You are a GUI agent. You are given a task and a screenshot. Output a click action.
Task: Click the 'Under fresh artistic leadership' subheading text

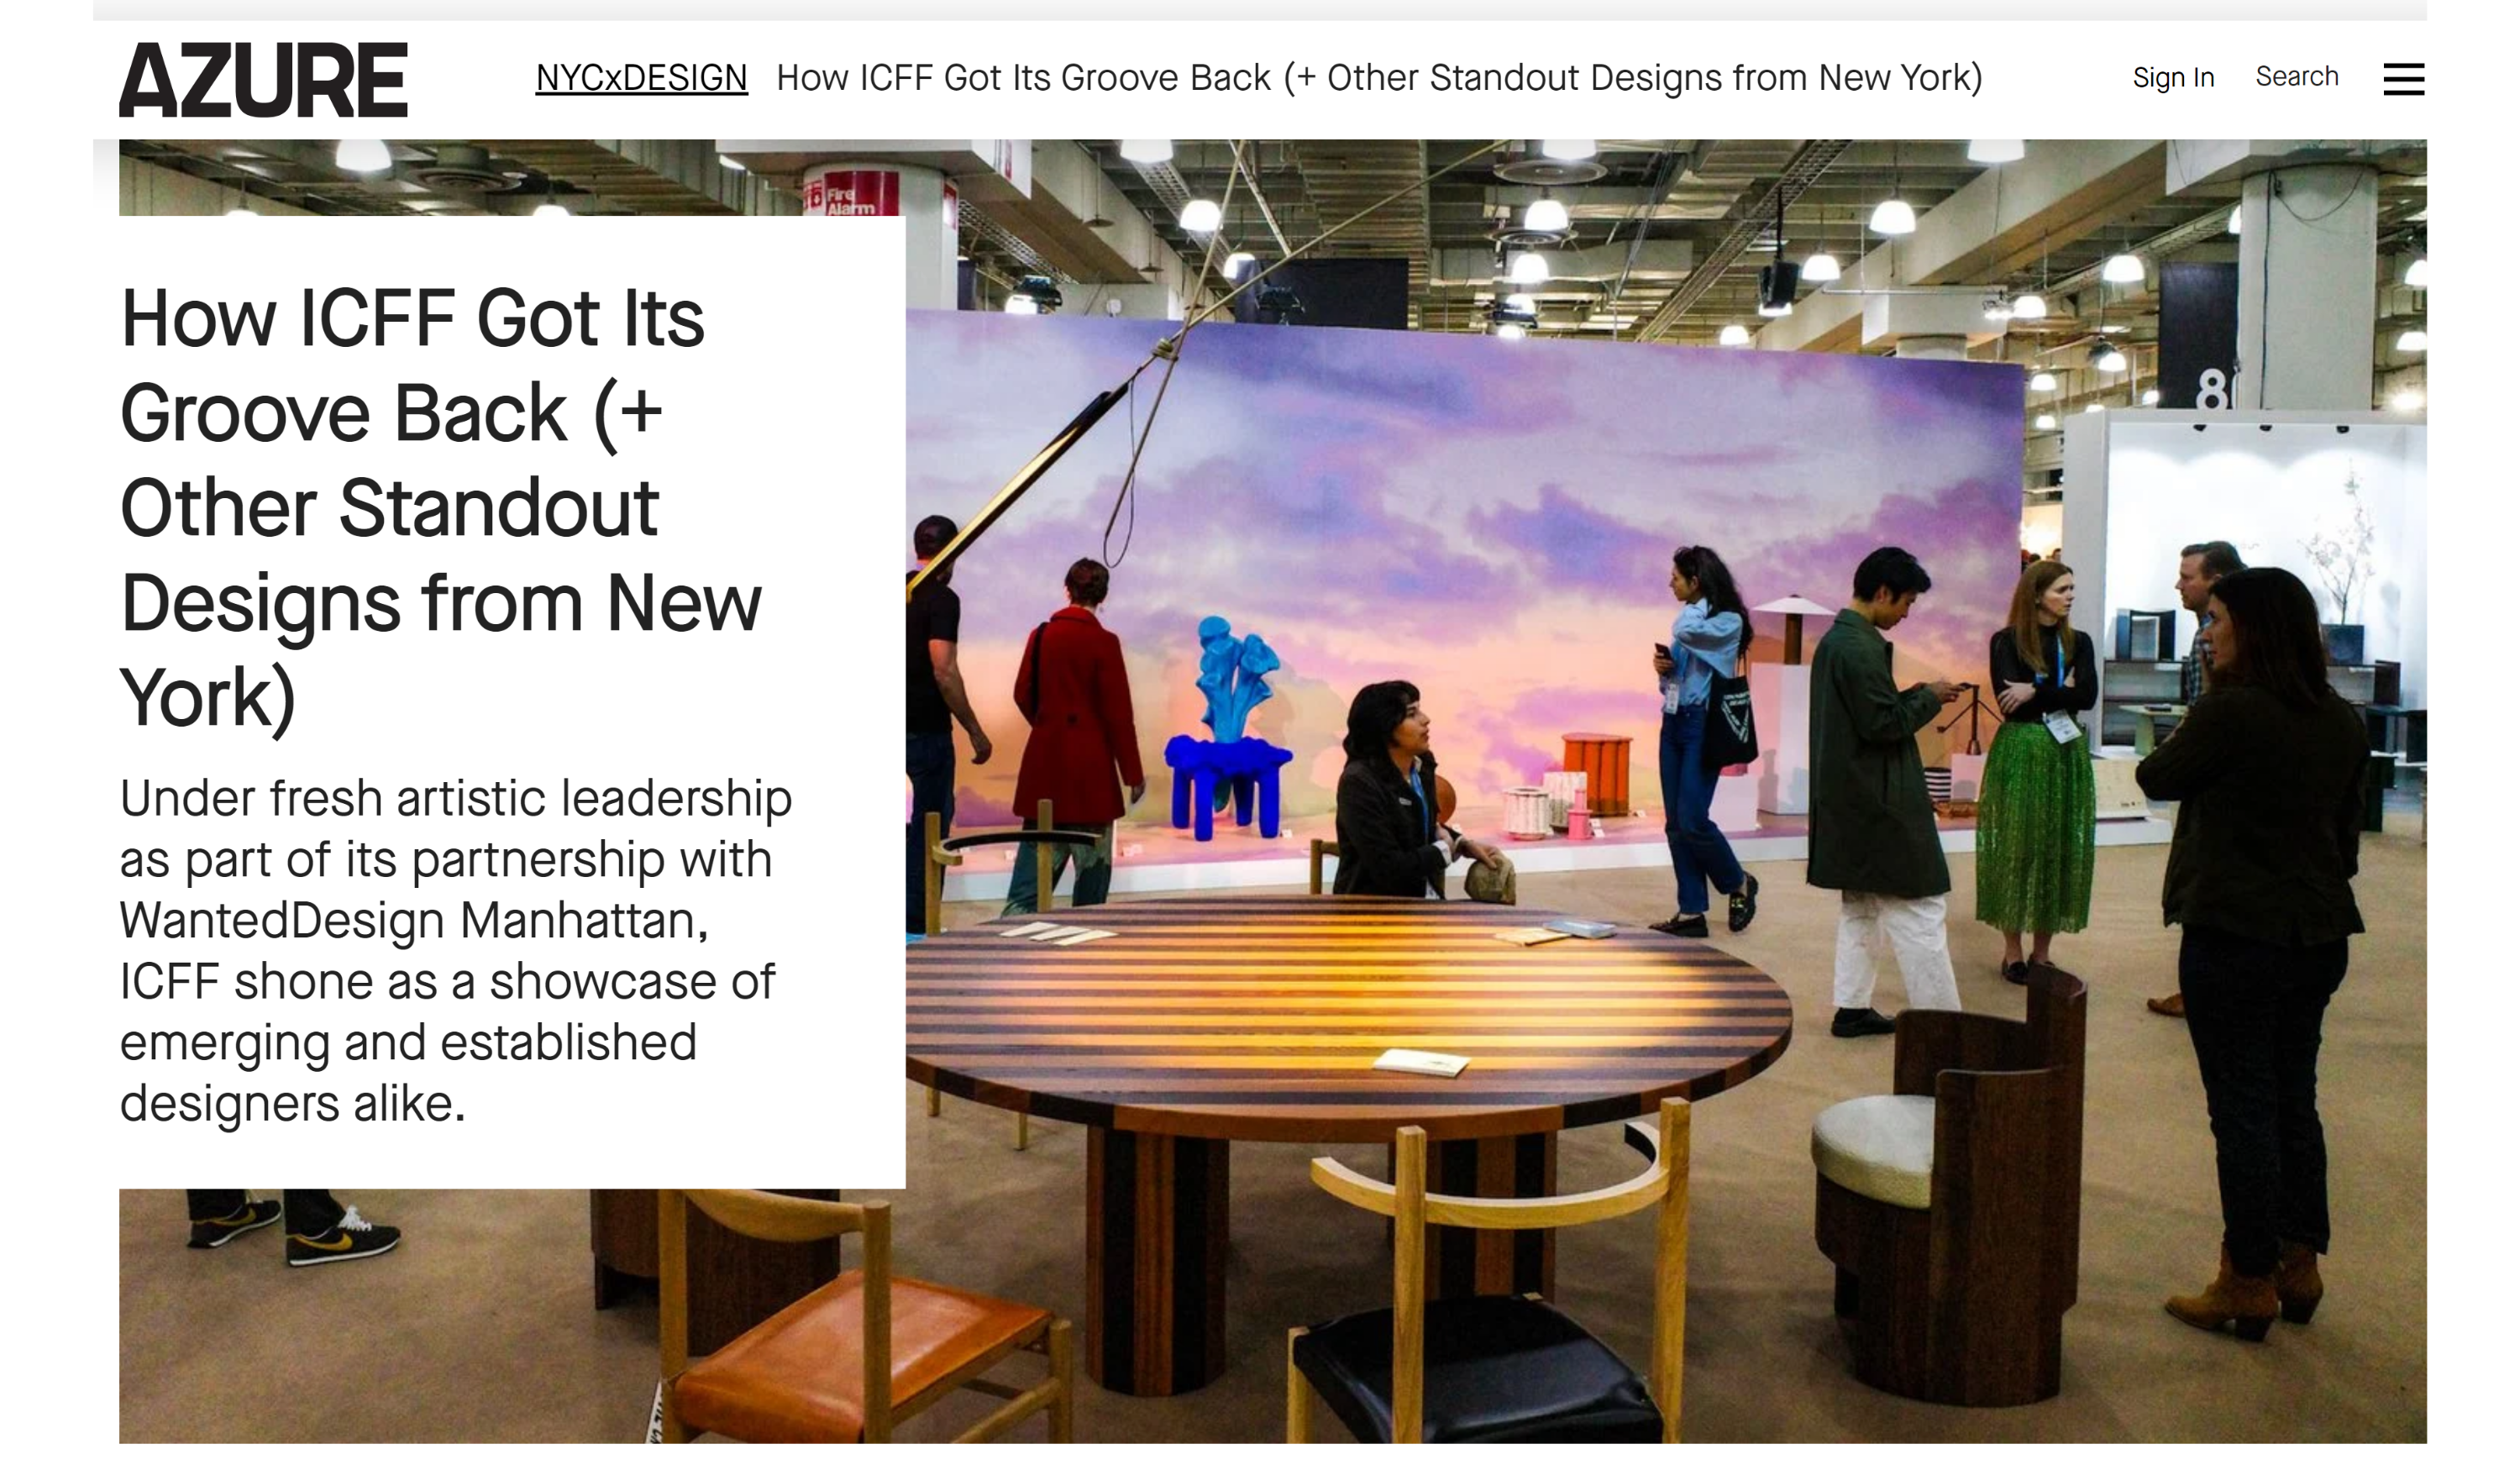coord(455,950)
